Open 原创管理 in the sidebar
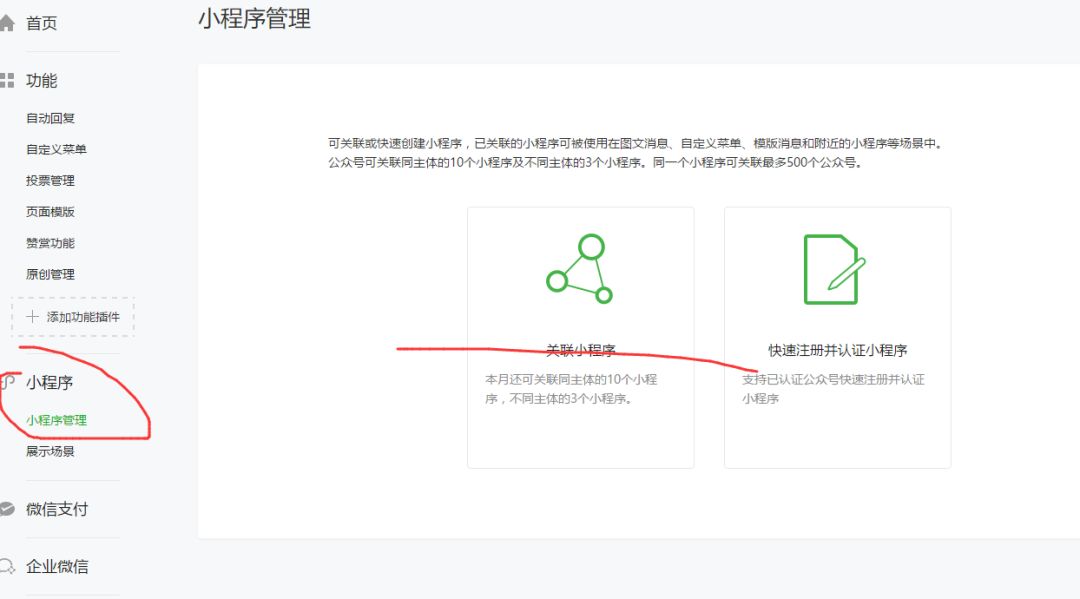This screenshot has height=599, width=1080. point(50,274)
